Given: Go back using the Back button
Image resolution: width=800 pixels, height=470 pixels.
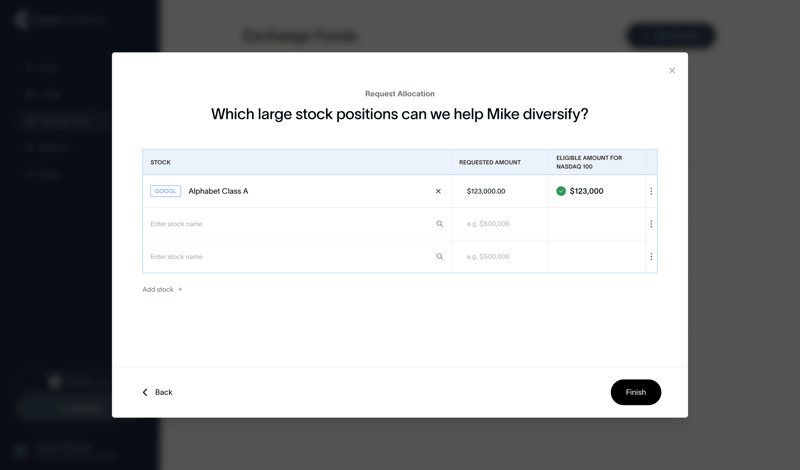Looking at the screenshot, I should [x=157, y=392].
